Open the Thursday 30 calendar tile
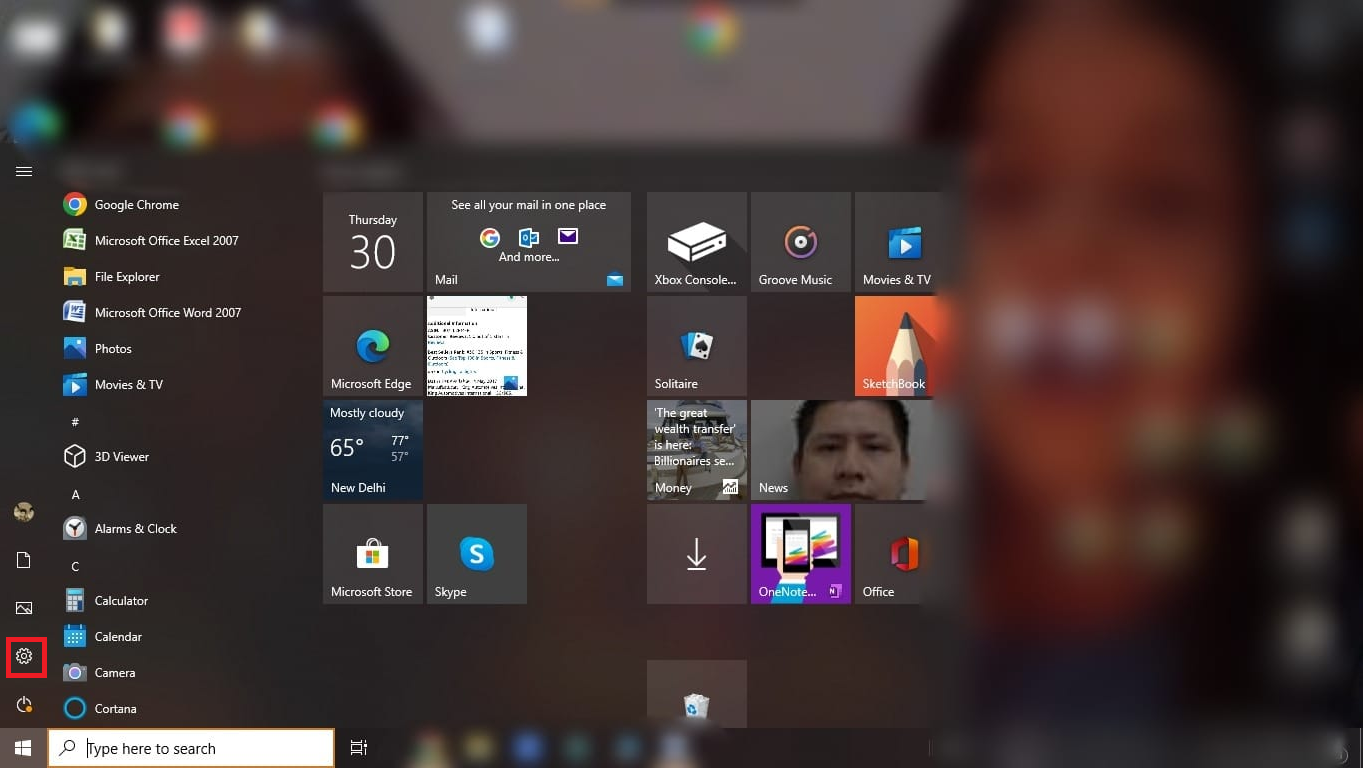 [x=373, y=242]
